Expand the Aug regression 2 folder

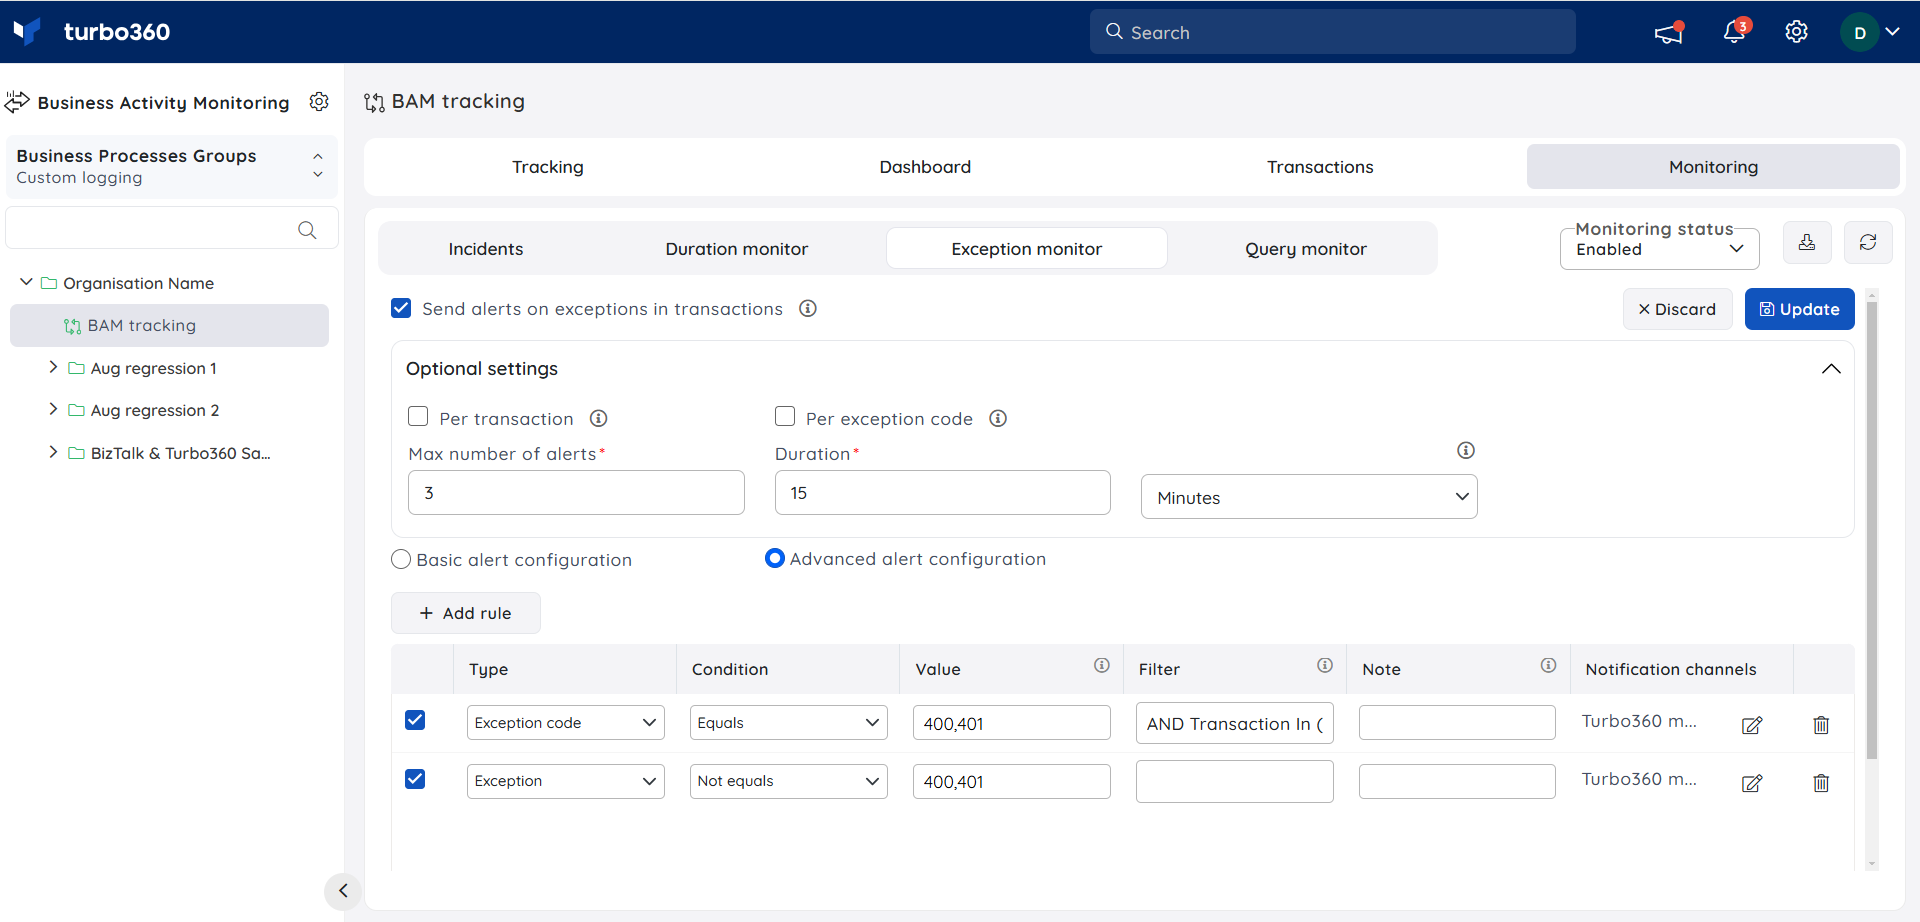53,410
